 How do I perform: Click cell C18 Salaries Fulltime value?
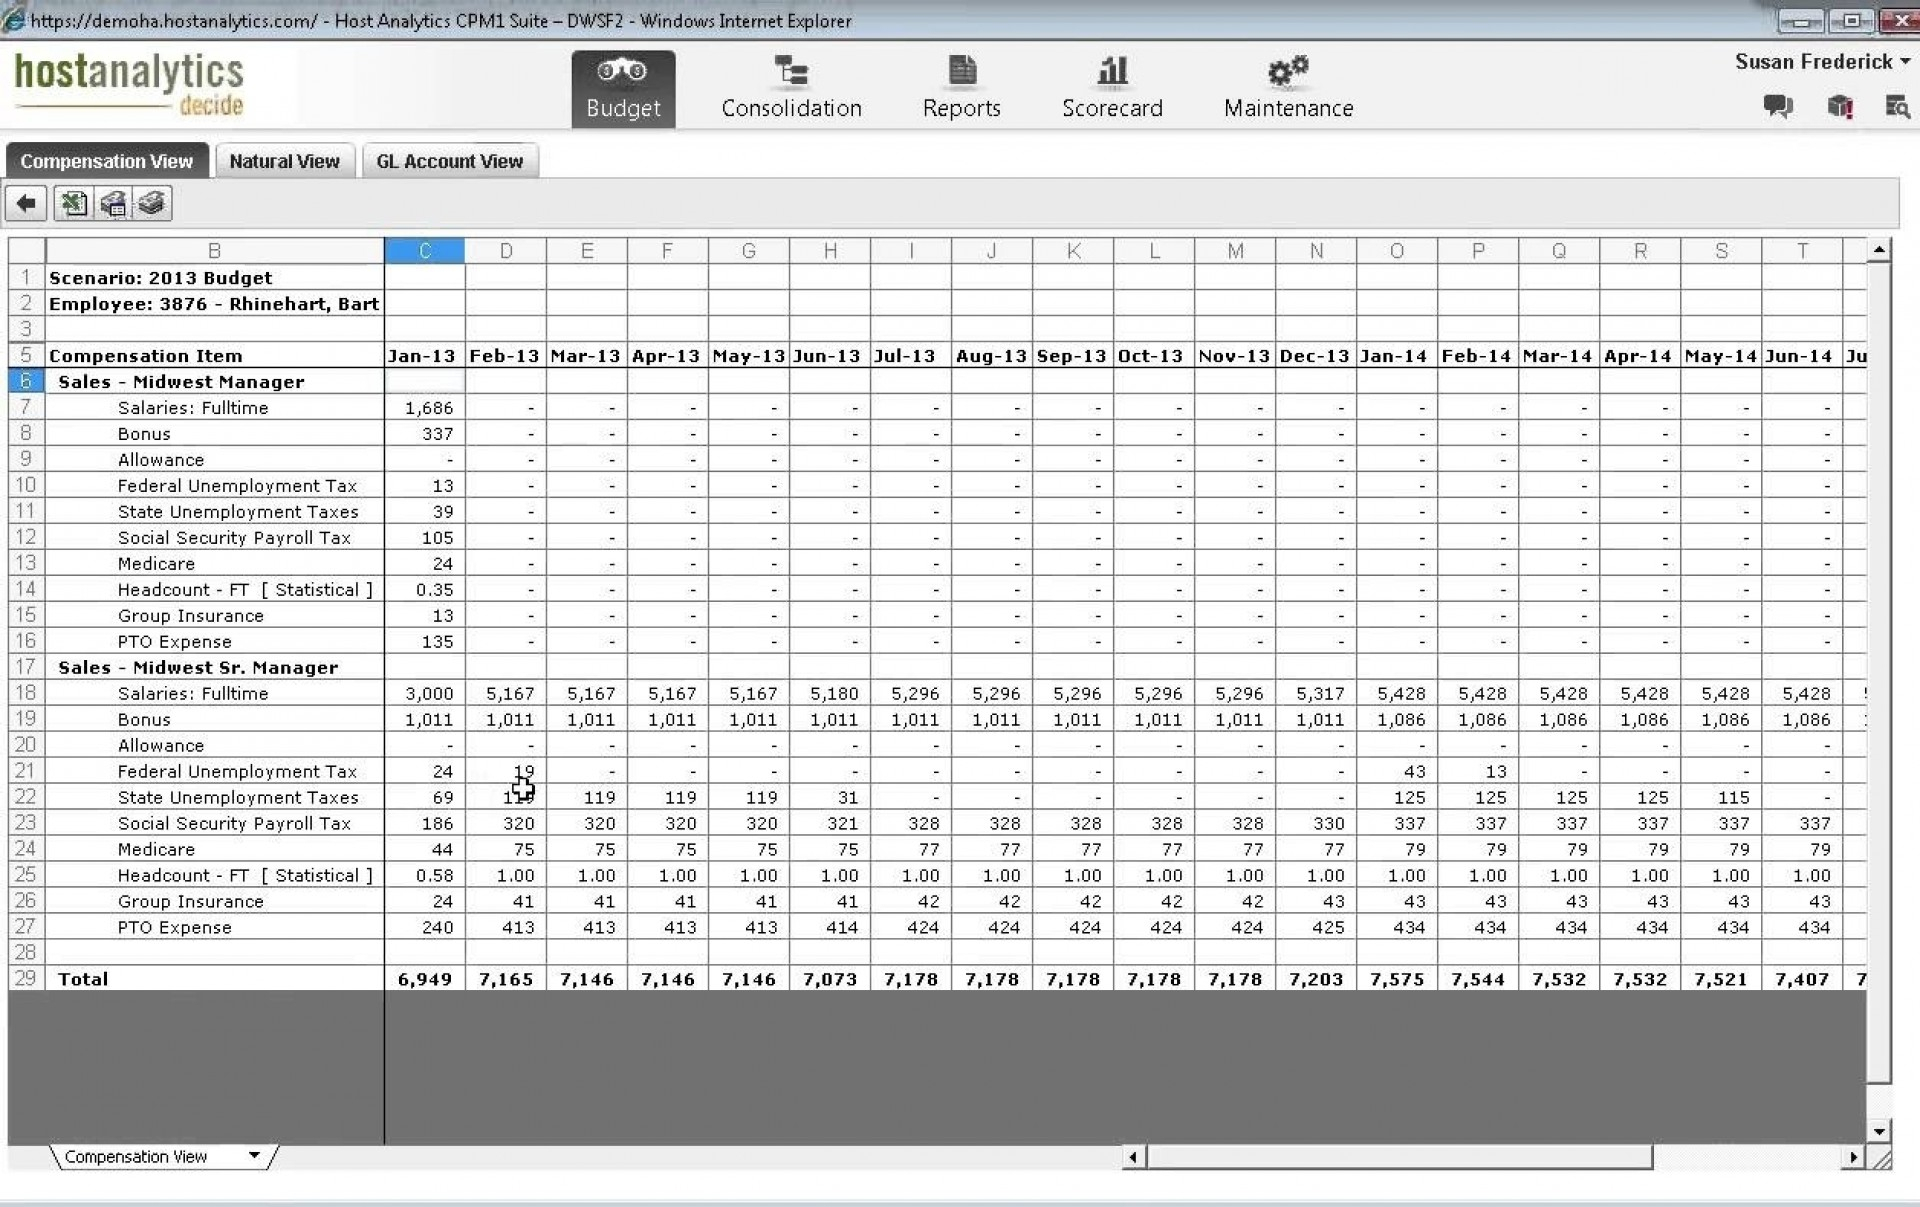coord(424,692)
